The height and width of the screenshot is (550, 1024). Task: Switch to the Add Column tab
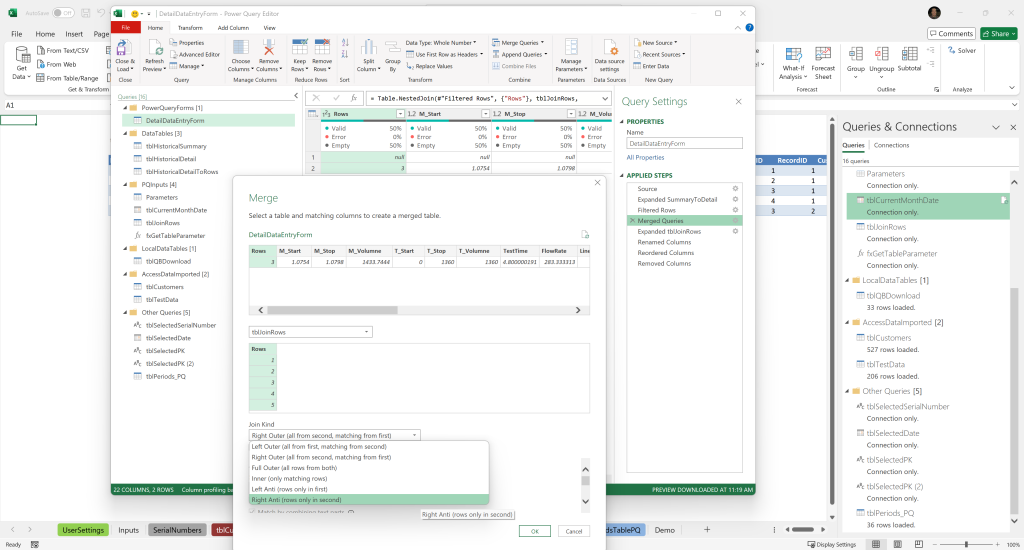(233, 28)
